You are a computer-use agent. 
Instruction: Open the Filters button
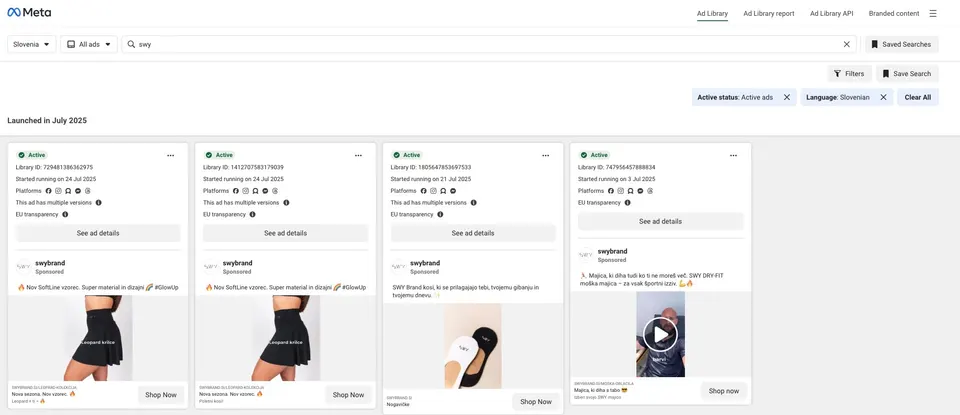[x=849, y=73]
